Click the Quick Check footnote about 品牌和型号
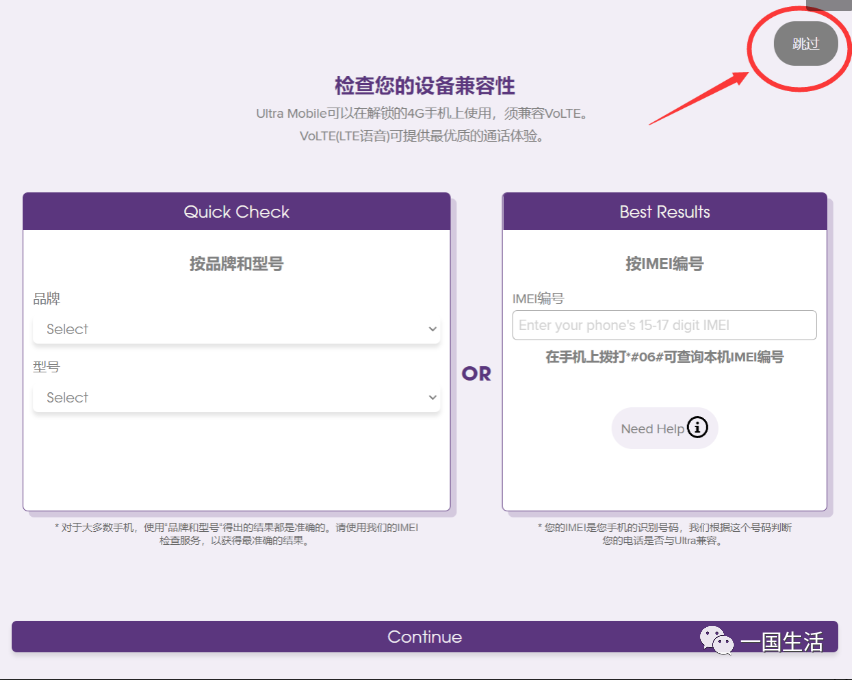 pos(236,534)
